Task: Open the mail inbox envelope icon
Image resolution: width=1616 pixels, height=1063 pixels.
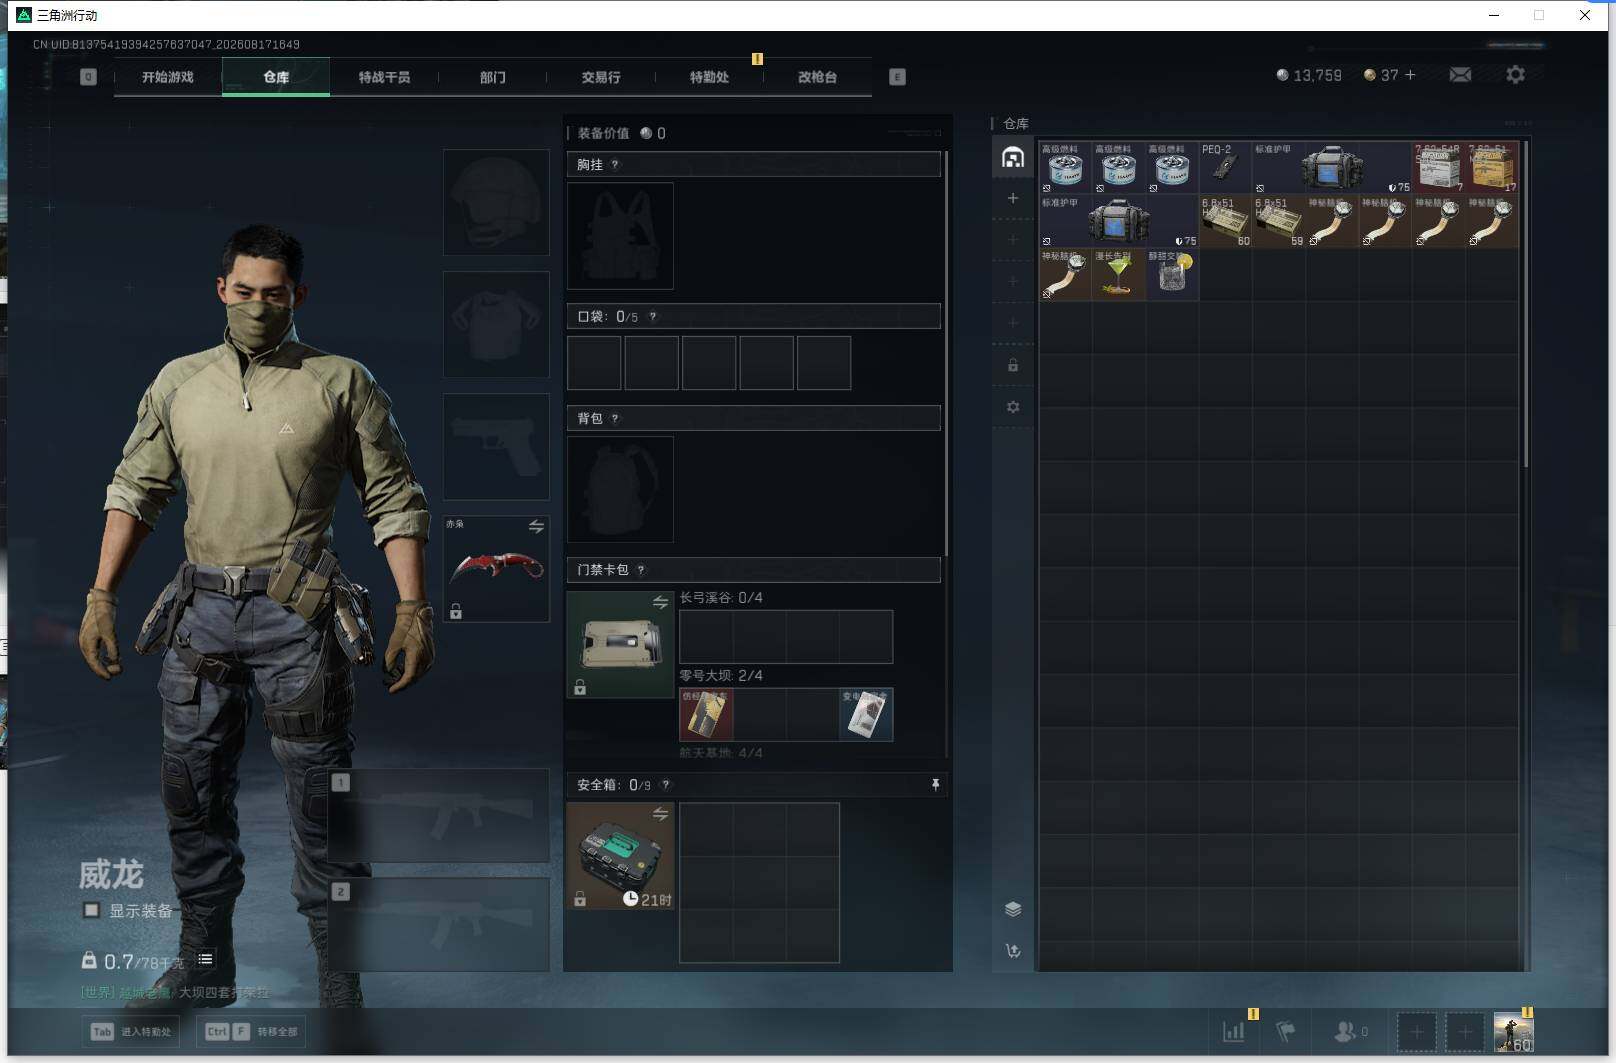Action: point(1460,75)
